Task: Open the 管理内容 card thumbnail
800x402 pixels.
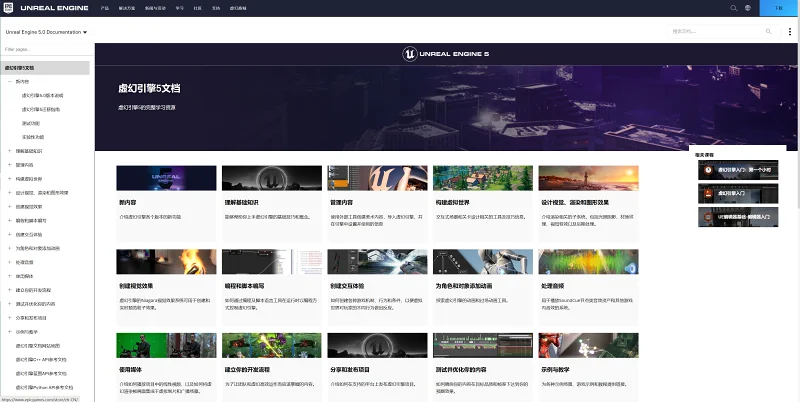Action: 378,178
